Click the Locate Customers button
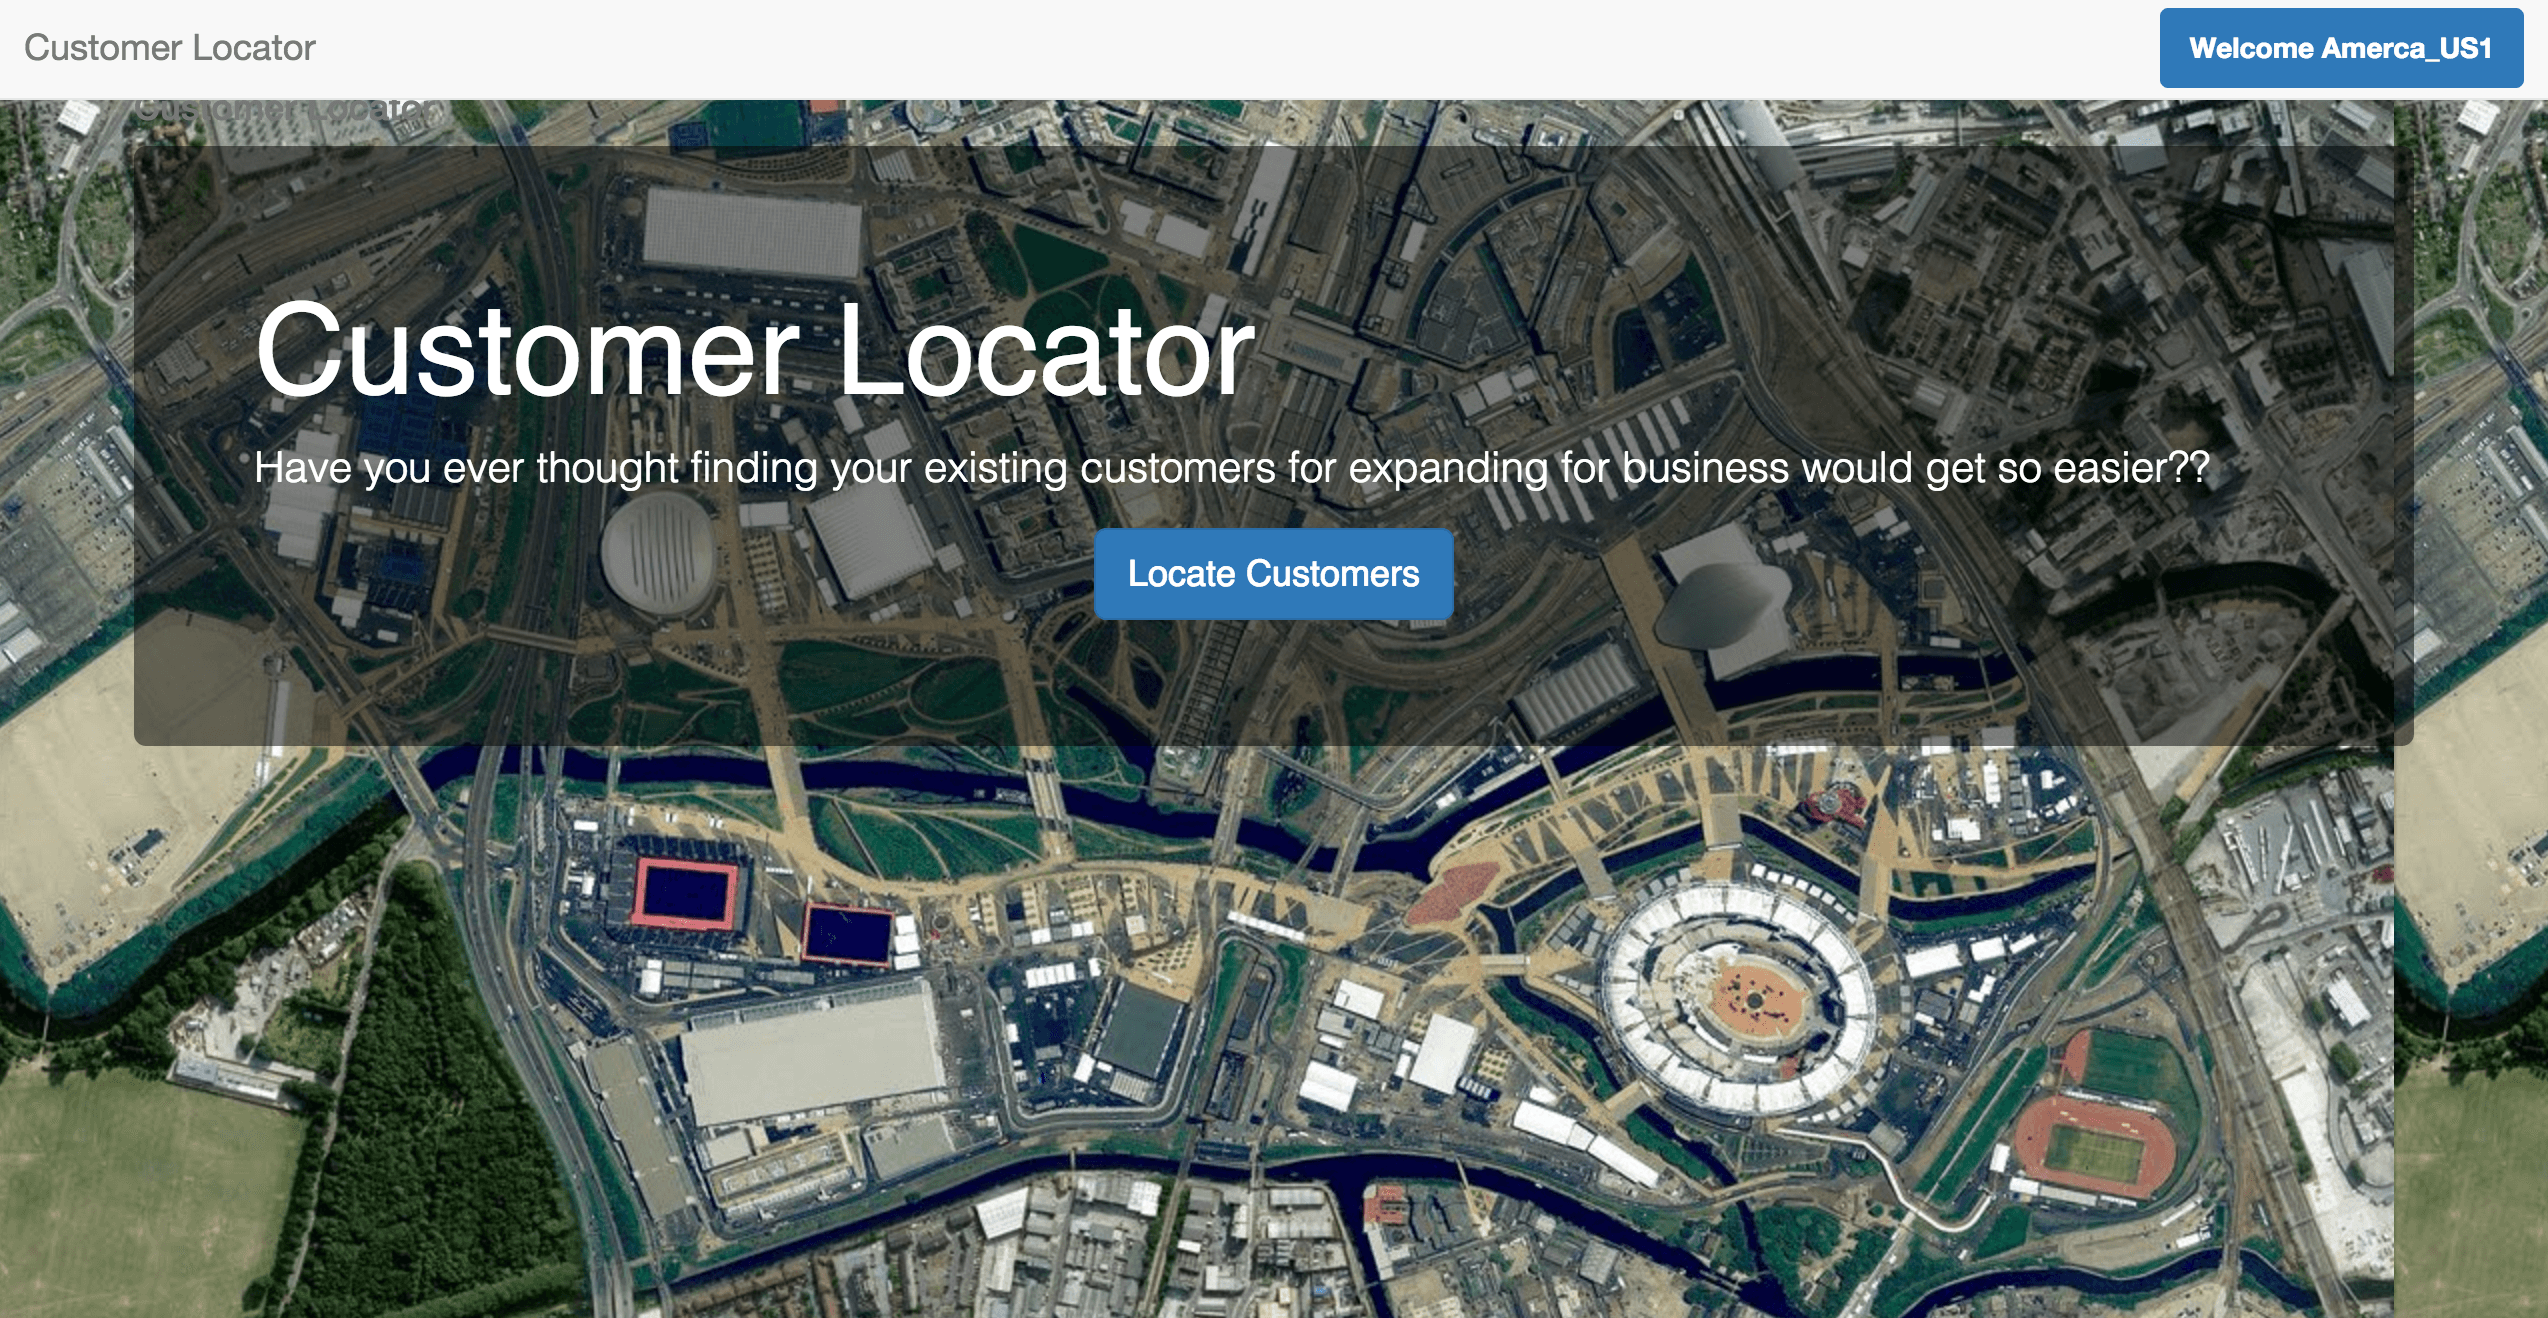2548x1318 pixels. [x=1273, y=574]
